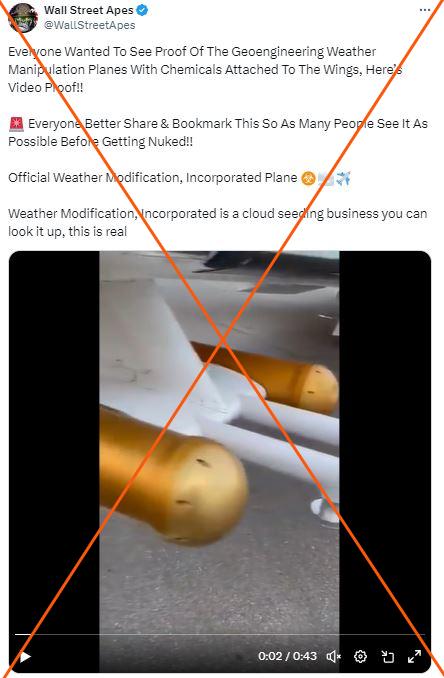This screenshot has height=678, width=444.
Task: Click the "cloud seeding business" closing sentence
Action: point(217,222)
